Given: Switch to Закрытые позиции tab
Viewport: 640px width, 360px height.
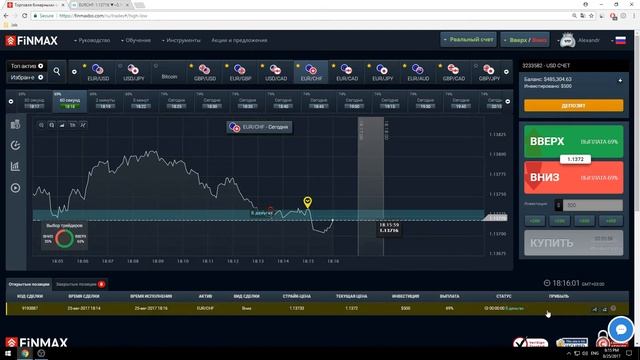Looking at the screenshot, I should pos(80,284).
